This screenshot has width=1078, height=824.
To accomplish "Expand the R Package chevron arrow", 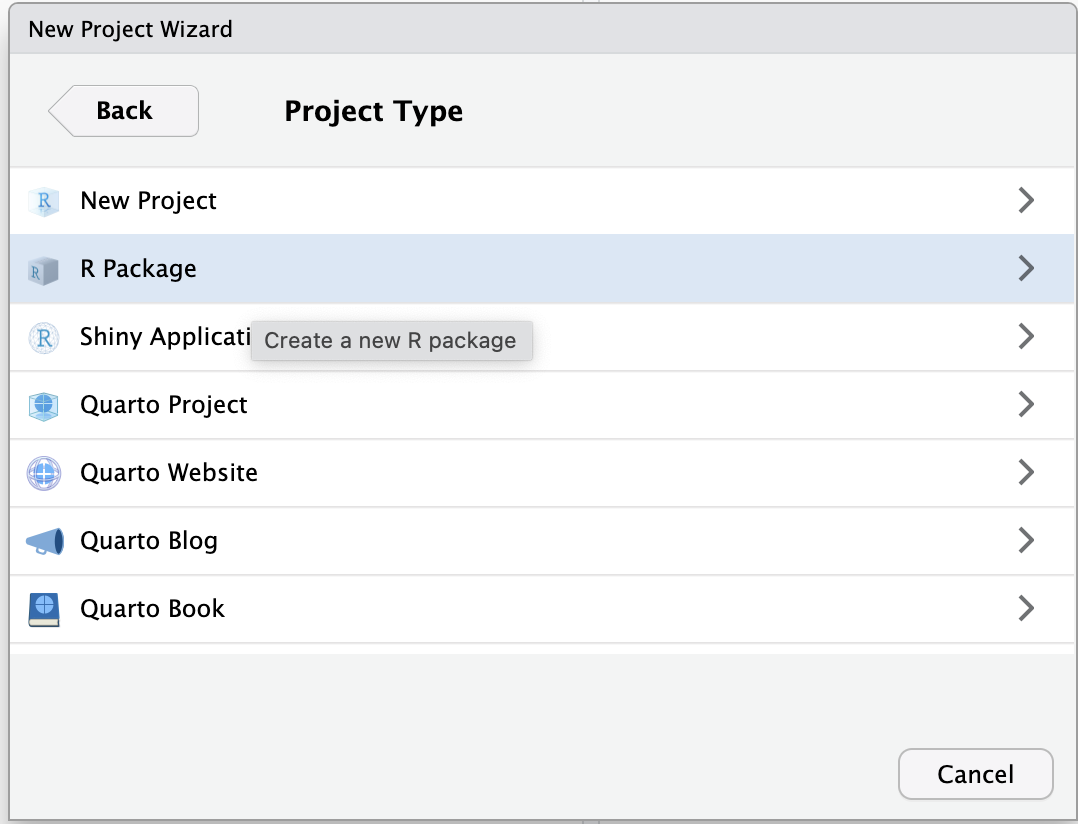I will click(x=1025, y=269).
